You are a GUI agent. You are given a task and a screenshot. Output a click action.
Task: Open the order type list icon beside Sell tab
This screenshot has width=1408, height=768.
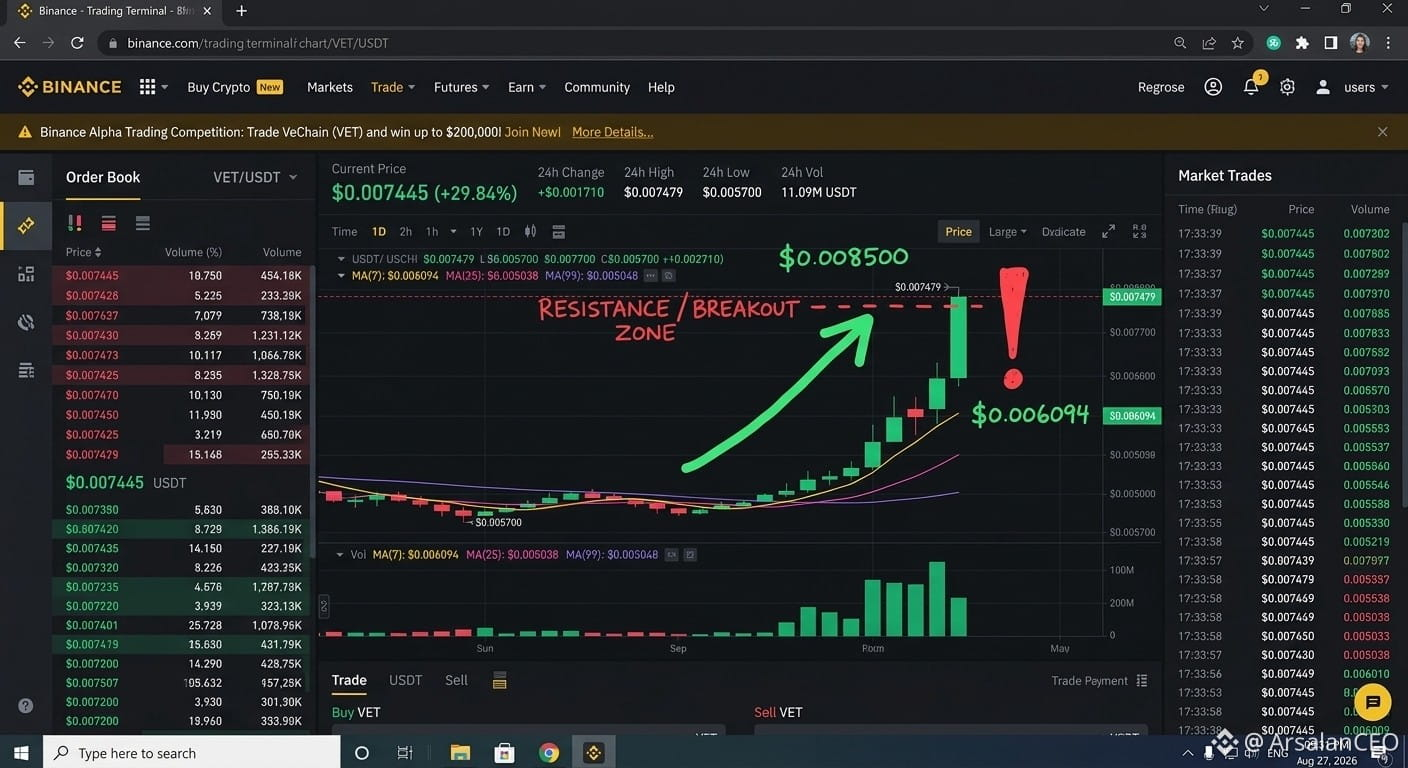coord(500,681)
